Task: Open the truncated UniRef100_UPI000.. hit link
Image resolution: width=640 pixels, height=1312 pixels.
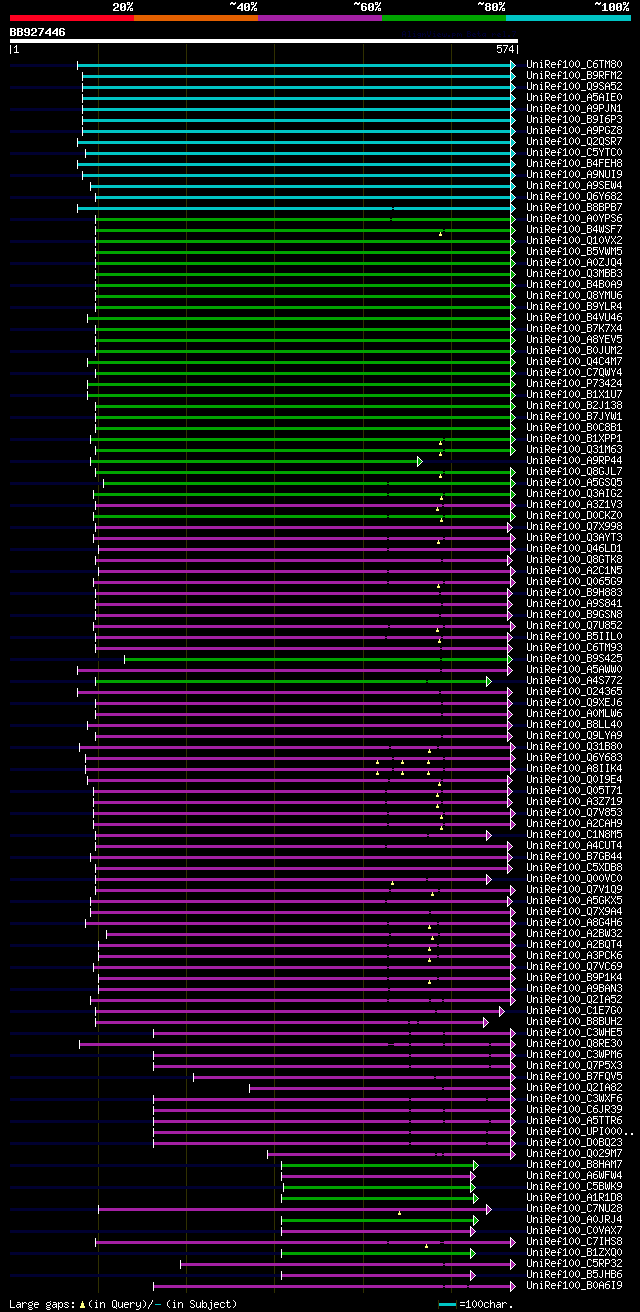Action: click(579, 1132)
